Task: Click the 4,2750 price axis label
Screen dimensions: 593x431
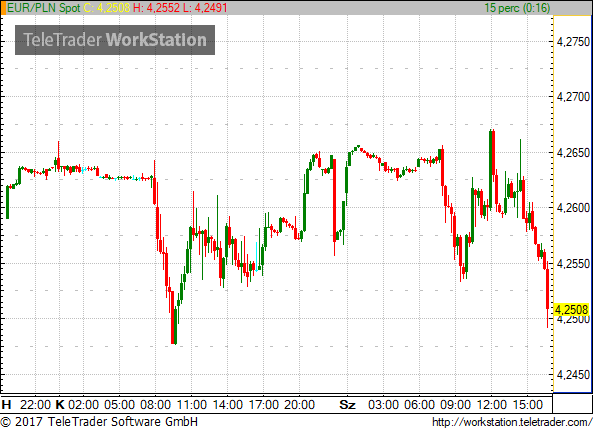Action: [573, 42]
